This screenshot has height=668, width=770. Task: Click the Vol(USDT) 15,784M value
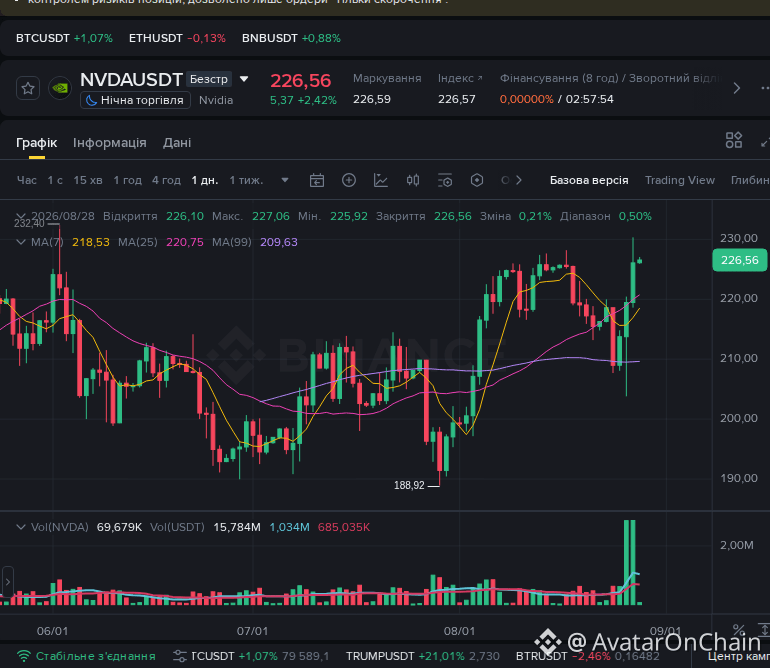tap(237, 527)
